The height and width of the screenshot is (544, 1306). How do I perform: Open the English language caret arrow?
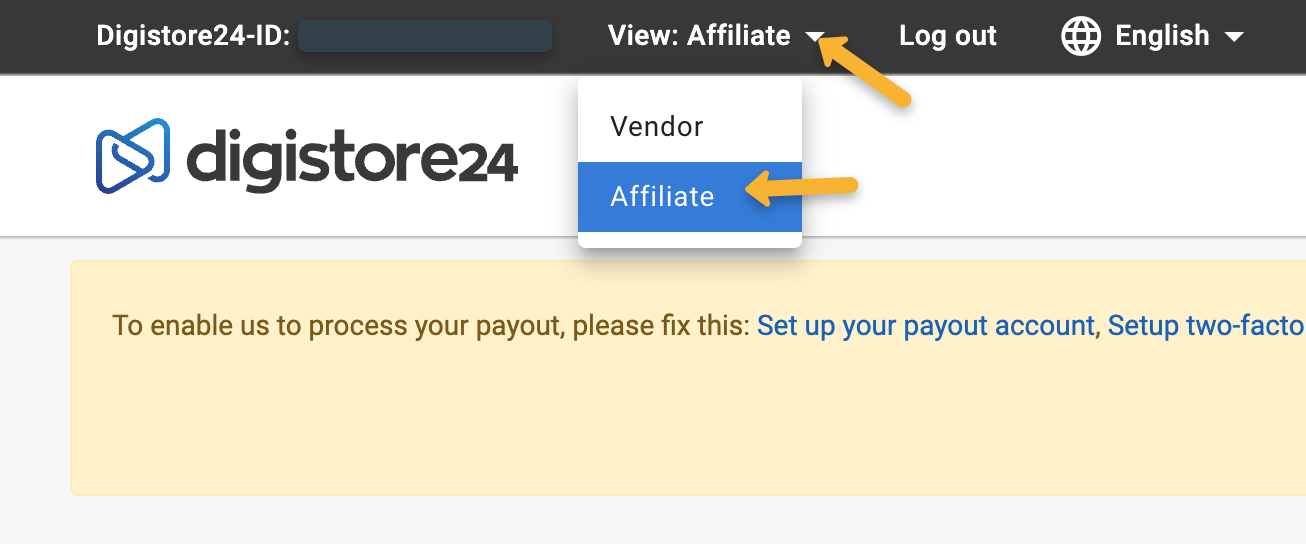coord(1234,38)
